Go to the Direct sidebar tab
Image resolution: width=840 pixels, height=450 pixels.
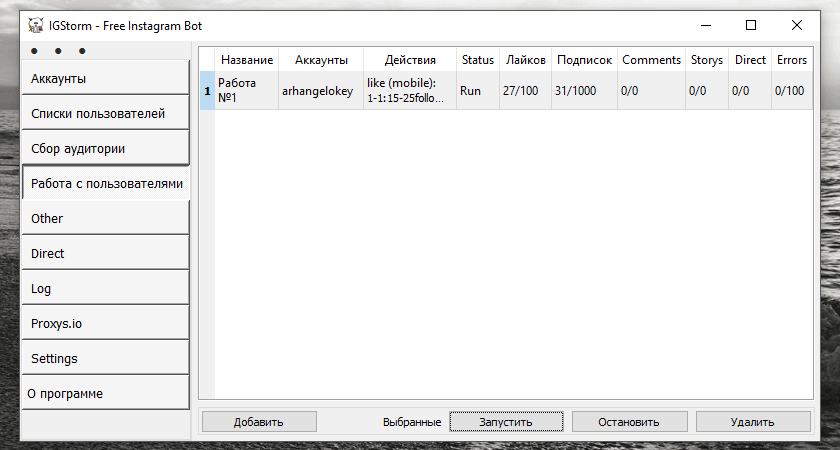106,253
